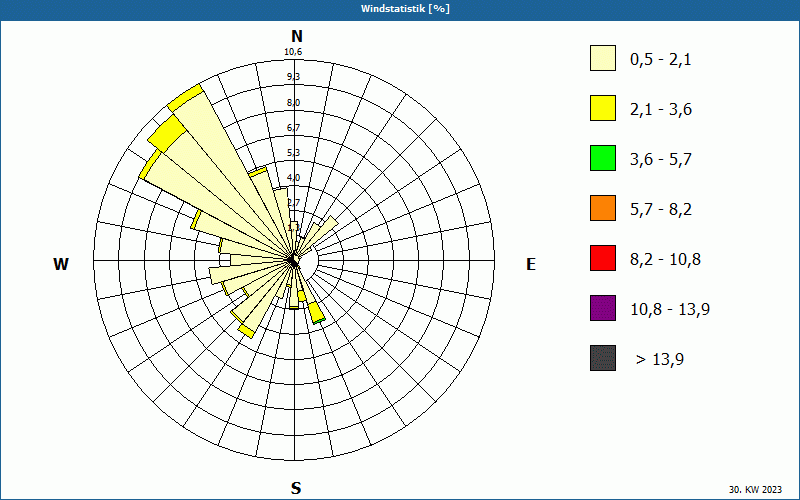Click the legend text 5,7 - 8,2
The height and width of the screenshot is (500, 800).
pyautogui.click(x=661, y=210)
